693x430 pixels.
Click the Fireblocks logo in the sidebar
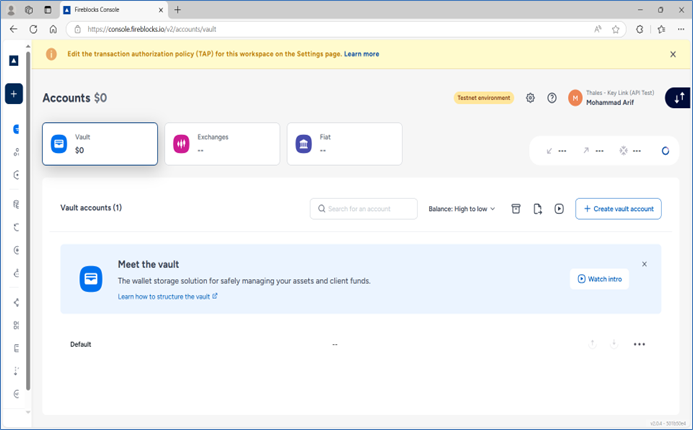pos(14,61)
